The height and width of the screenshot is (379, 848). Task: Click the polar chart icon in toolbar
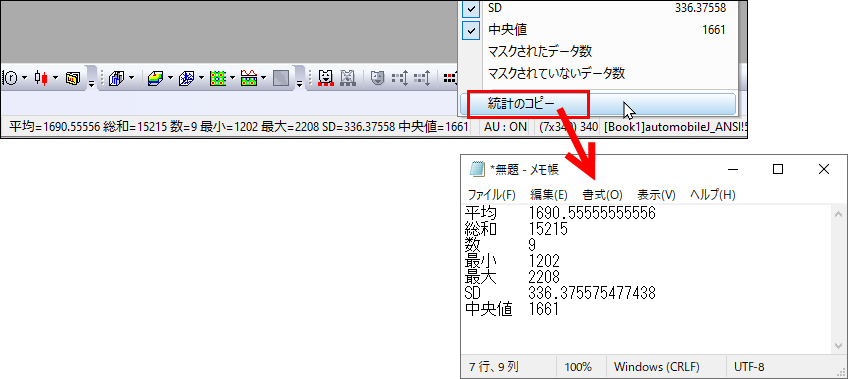coord(10,78)
